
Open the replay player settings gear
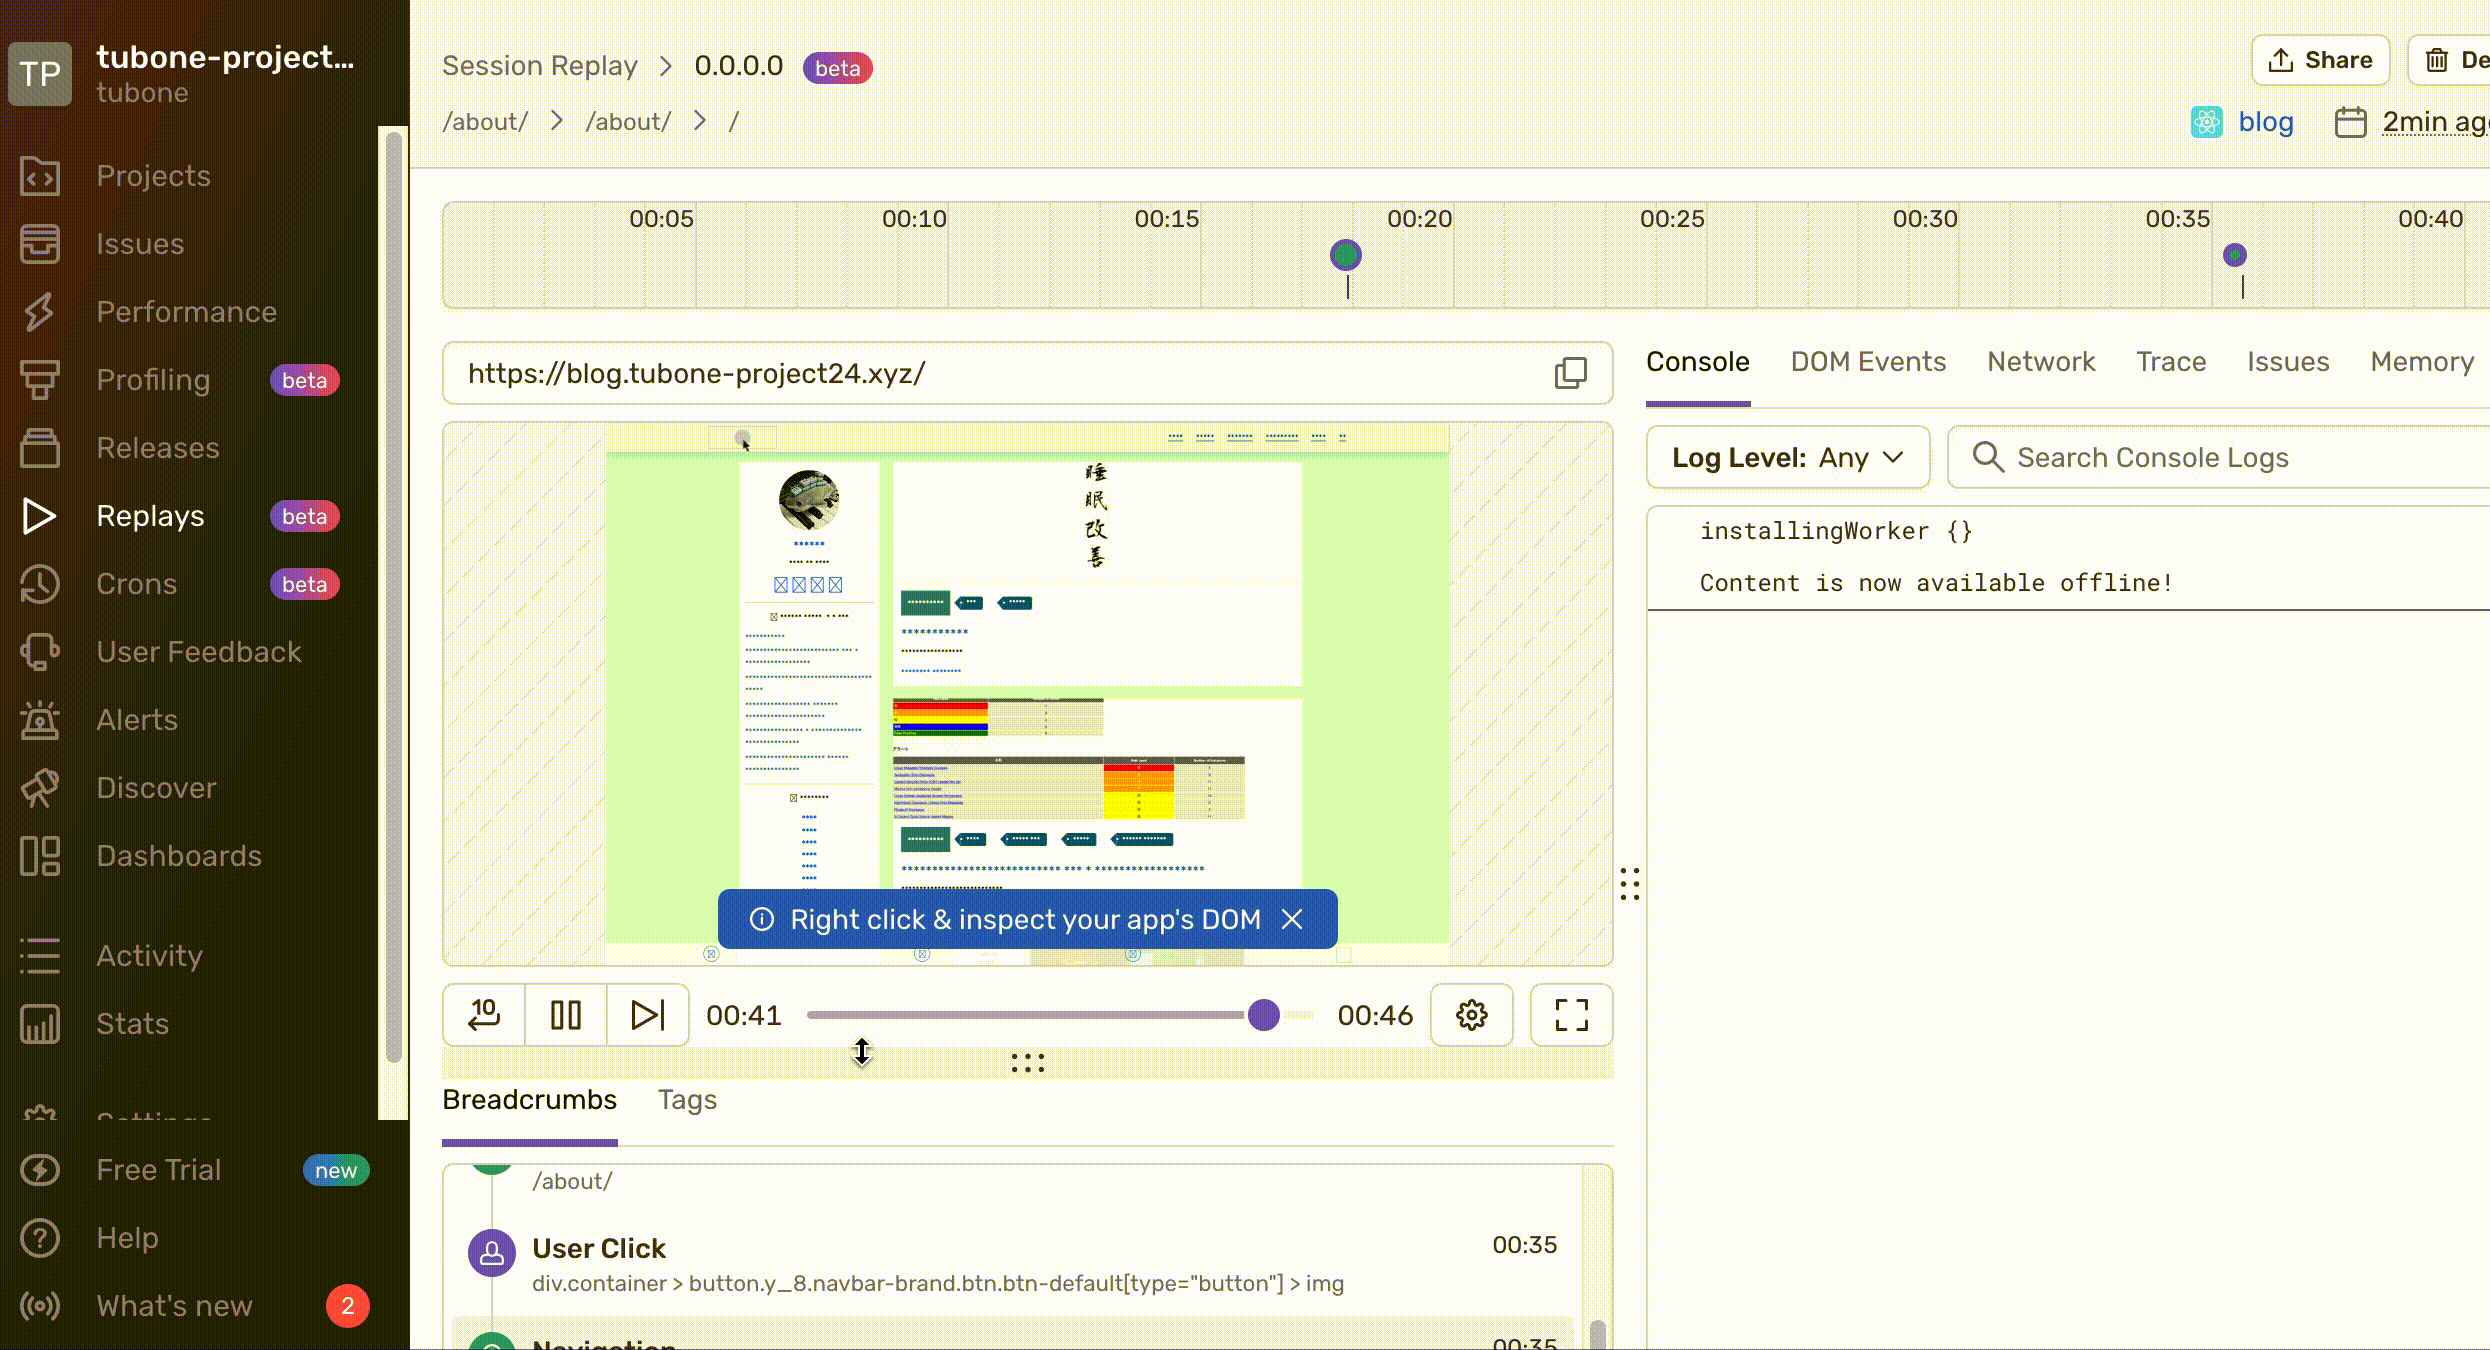(1471, 1015)
